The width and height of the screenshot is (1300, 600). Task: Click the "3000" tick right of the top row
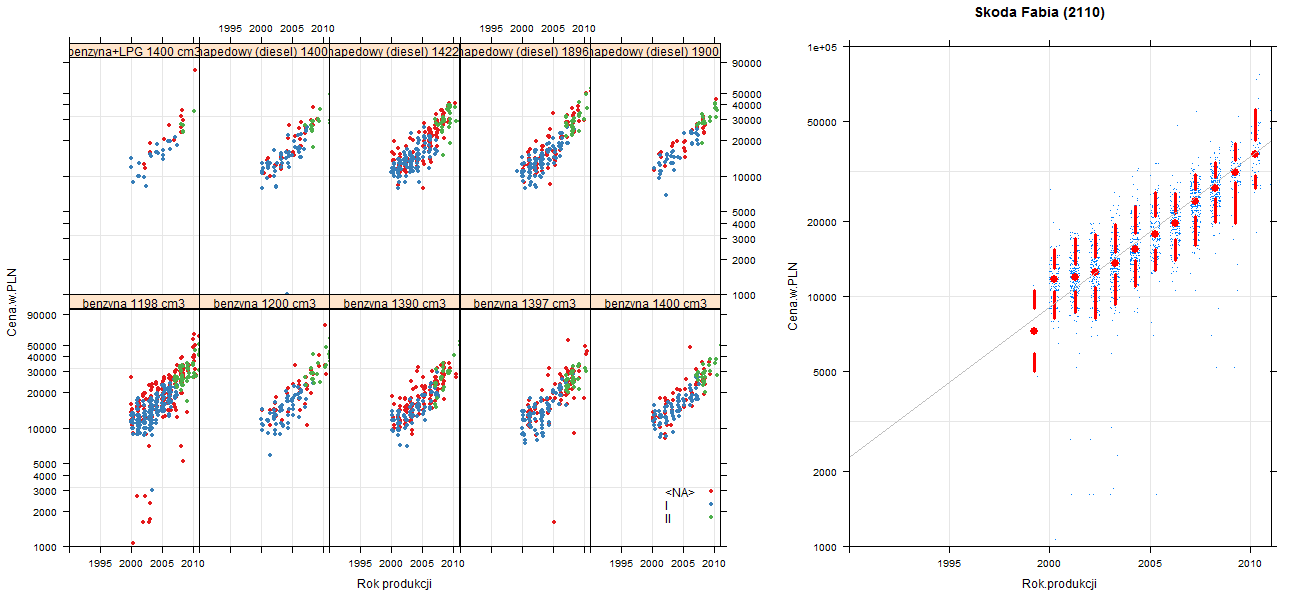pyautogui.click(x=745, y=239)
